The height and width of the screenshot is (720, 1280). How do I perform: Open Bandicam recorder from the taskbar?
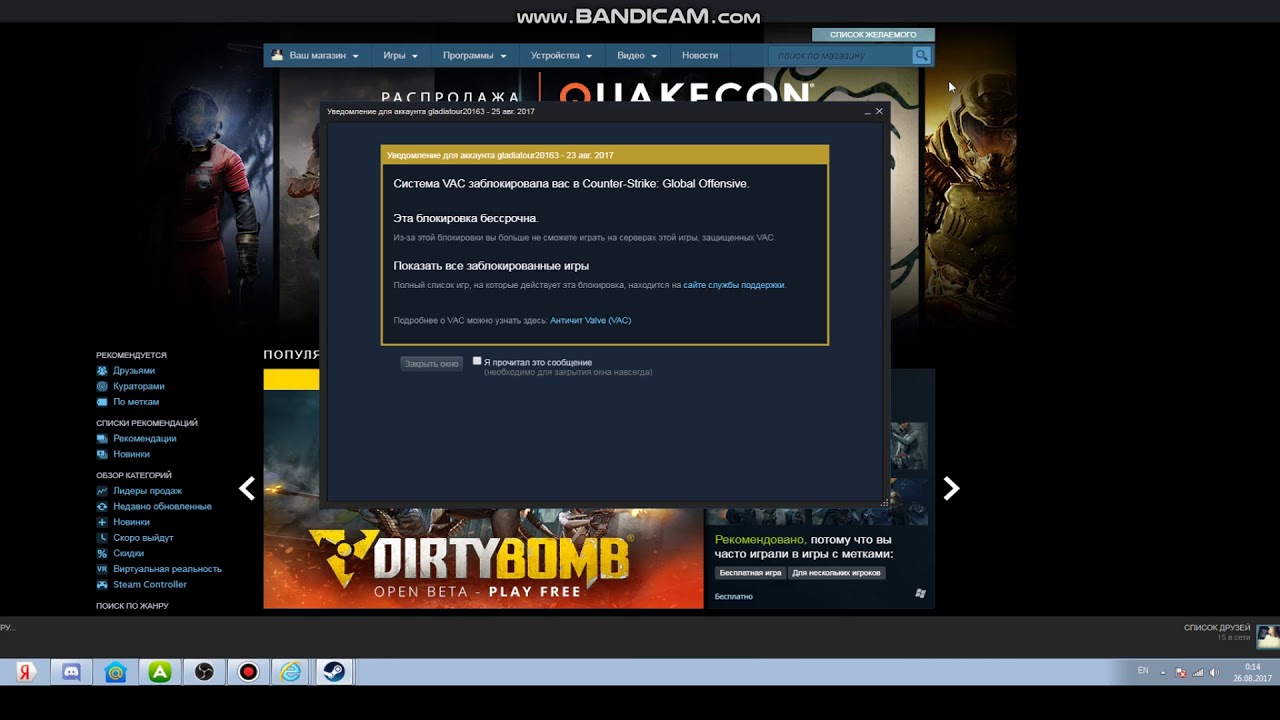[x=248, y=672]
